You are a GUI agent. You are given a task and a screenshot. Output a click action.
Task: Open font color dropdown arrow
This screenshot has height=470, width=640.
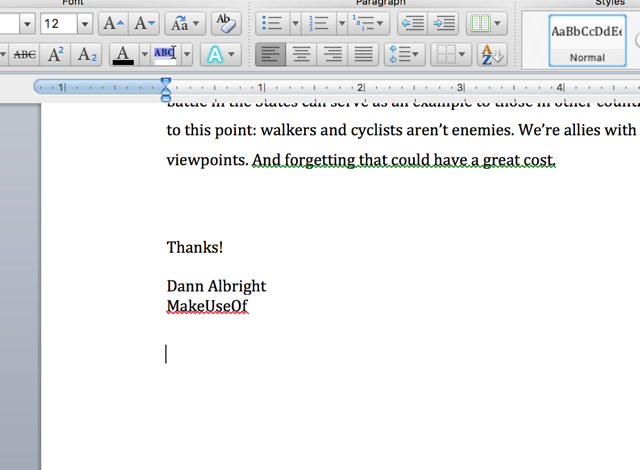[x=144, y=54]
